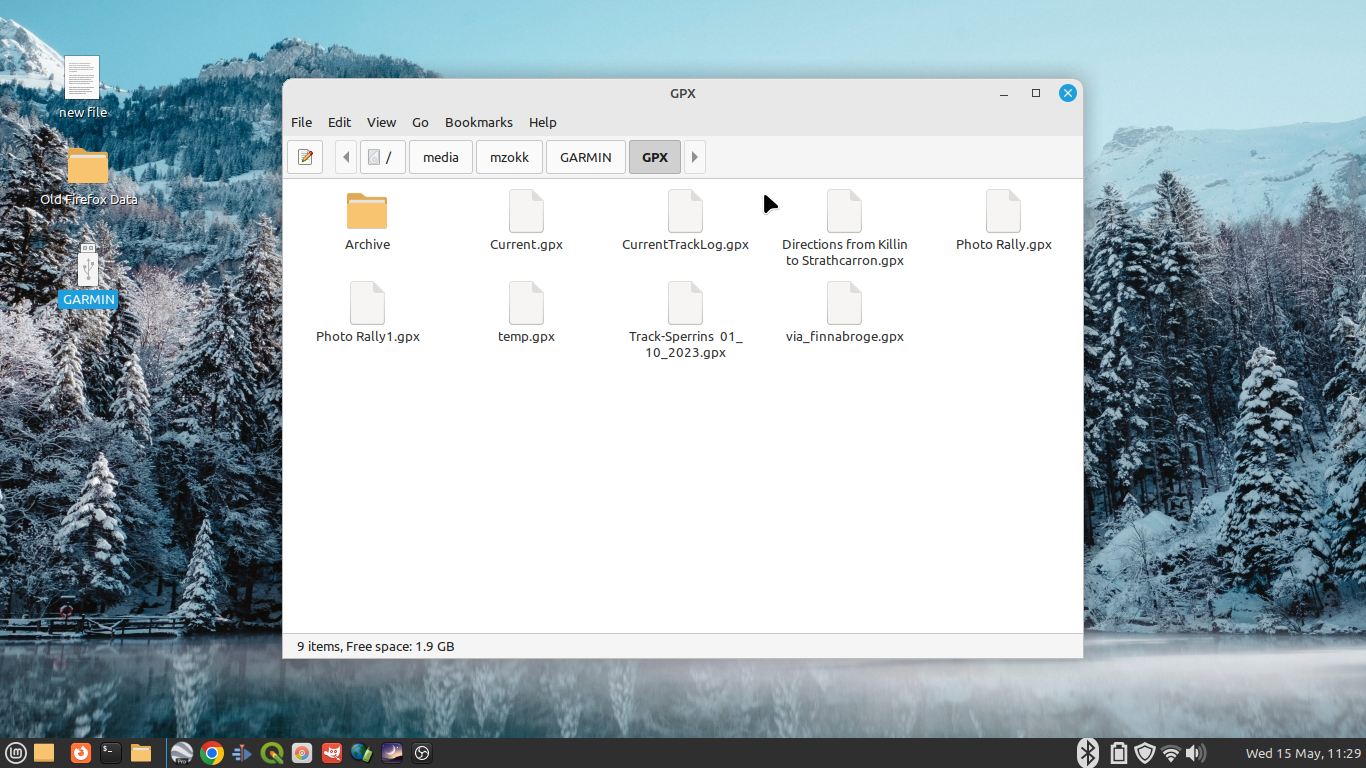1366x768 pixels.
Task: Select the 'GPX' path bar button
Action: point(655,157)
